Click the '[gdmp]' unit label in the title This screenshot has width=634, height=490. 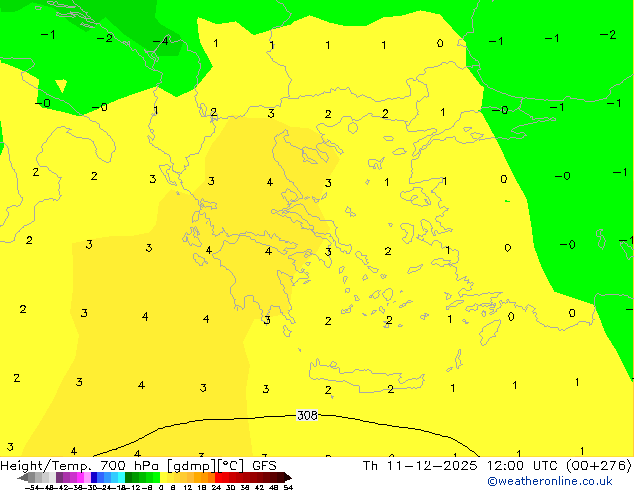click(x=192, y=466)
